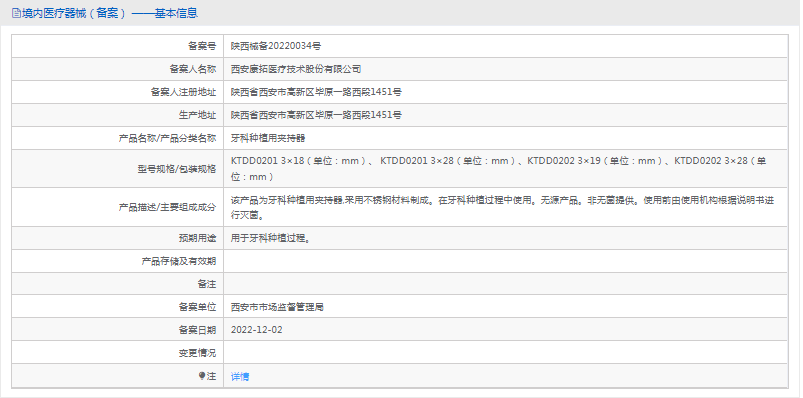Click the 备案号 row label
Image resolution: width=803 pixels, height=398 pixels.
click(202, 46)
